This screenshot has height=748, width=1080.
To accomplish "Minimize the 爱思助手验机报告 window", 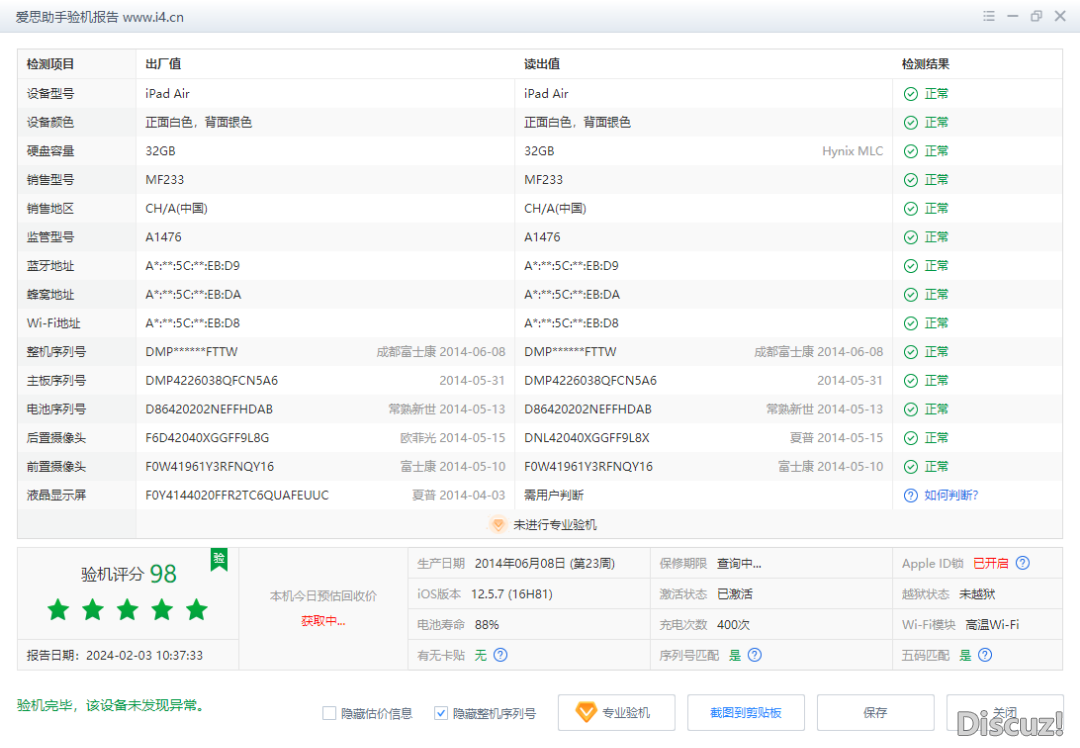I will point(1012,16).
